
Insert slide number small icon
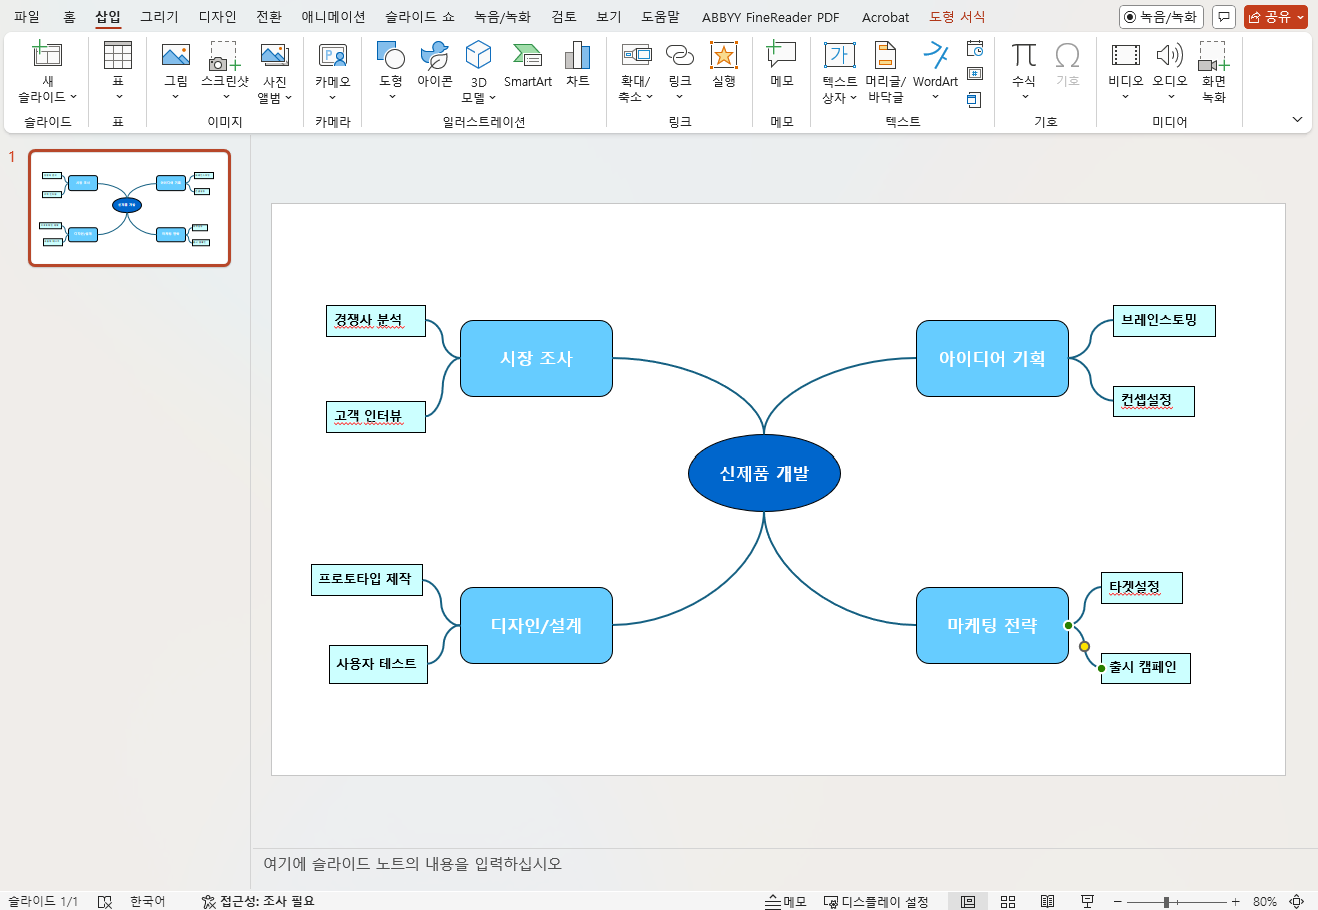tap(975, 74)
